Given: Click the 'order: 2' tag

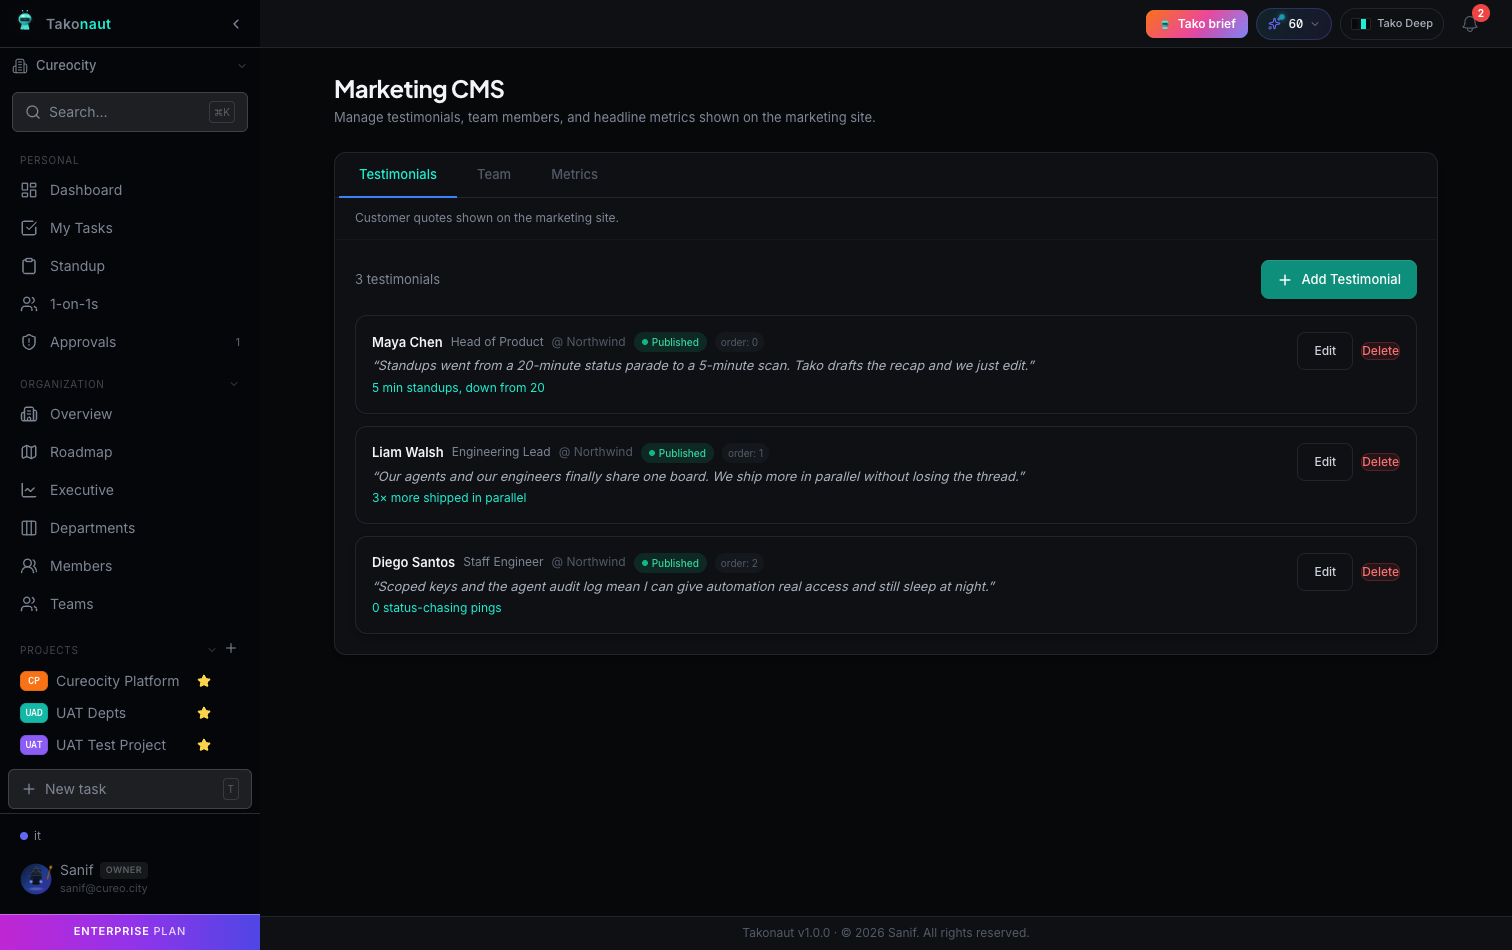Looking at the screenshot, I should tap(739, 563).
